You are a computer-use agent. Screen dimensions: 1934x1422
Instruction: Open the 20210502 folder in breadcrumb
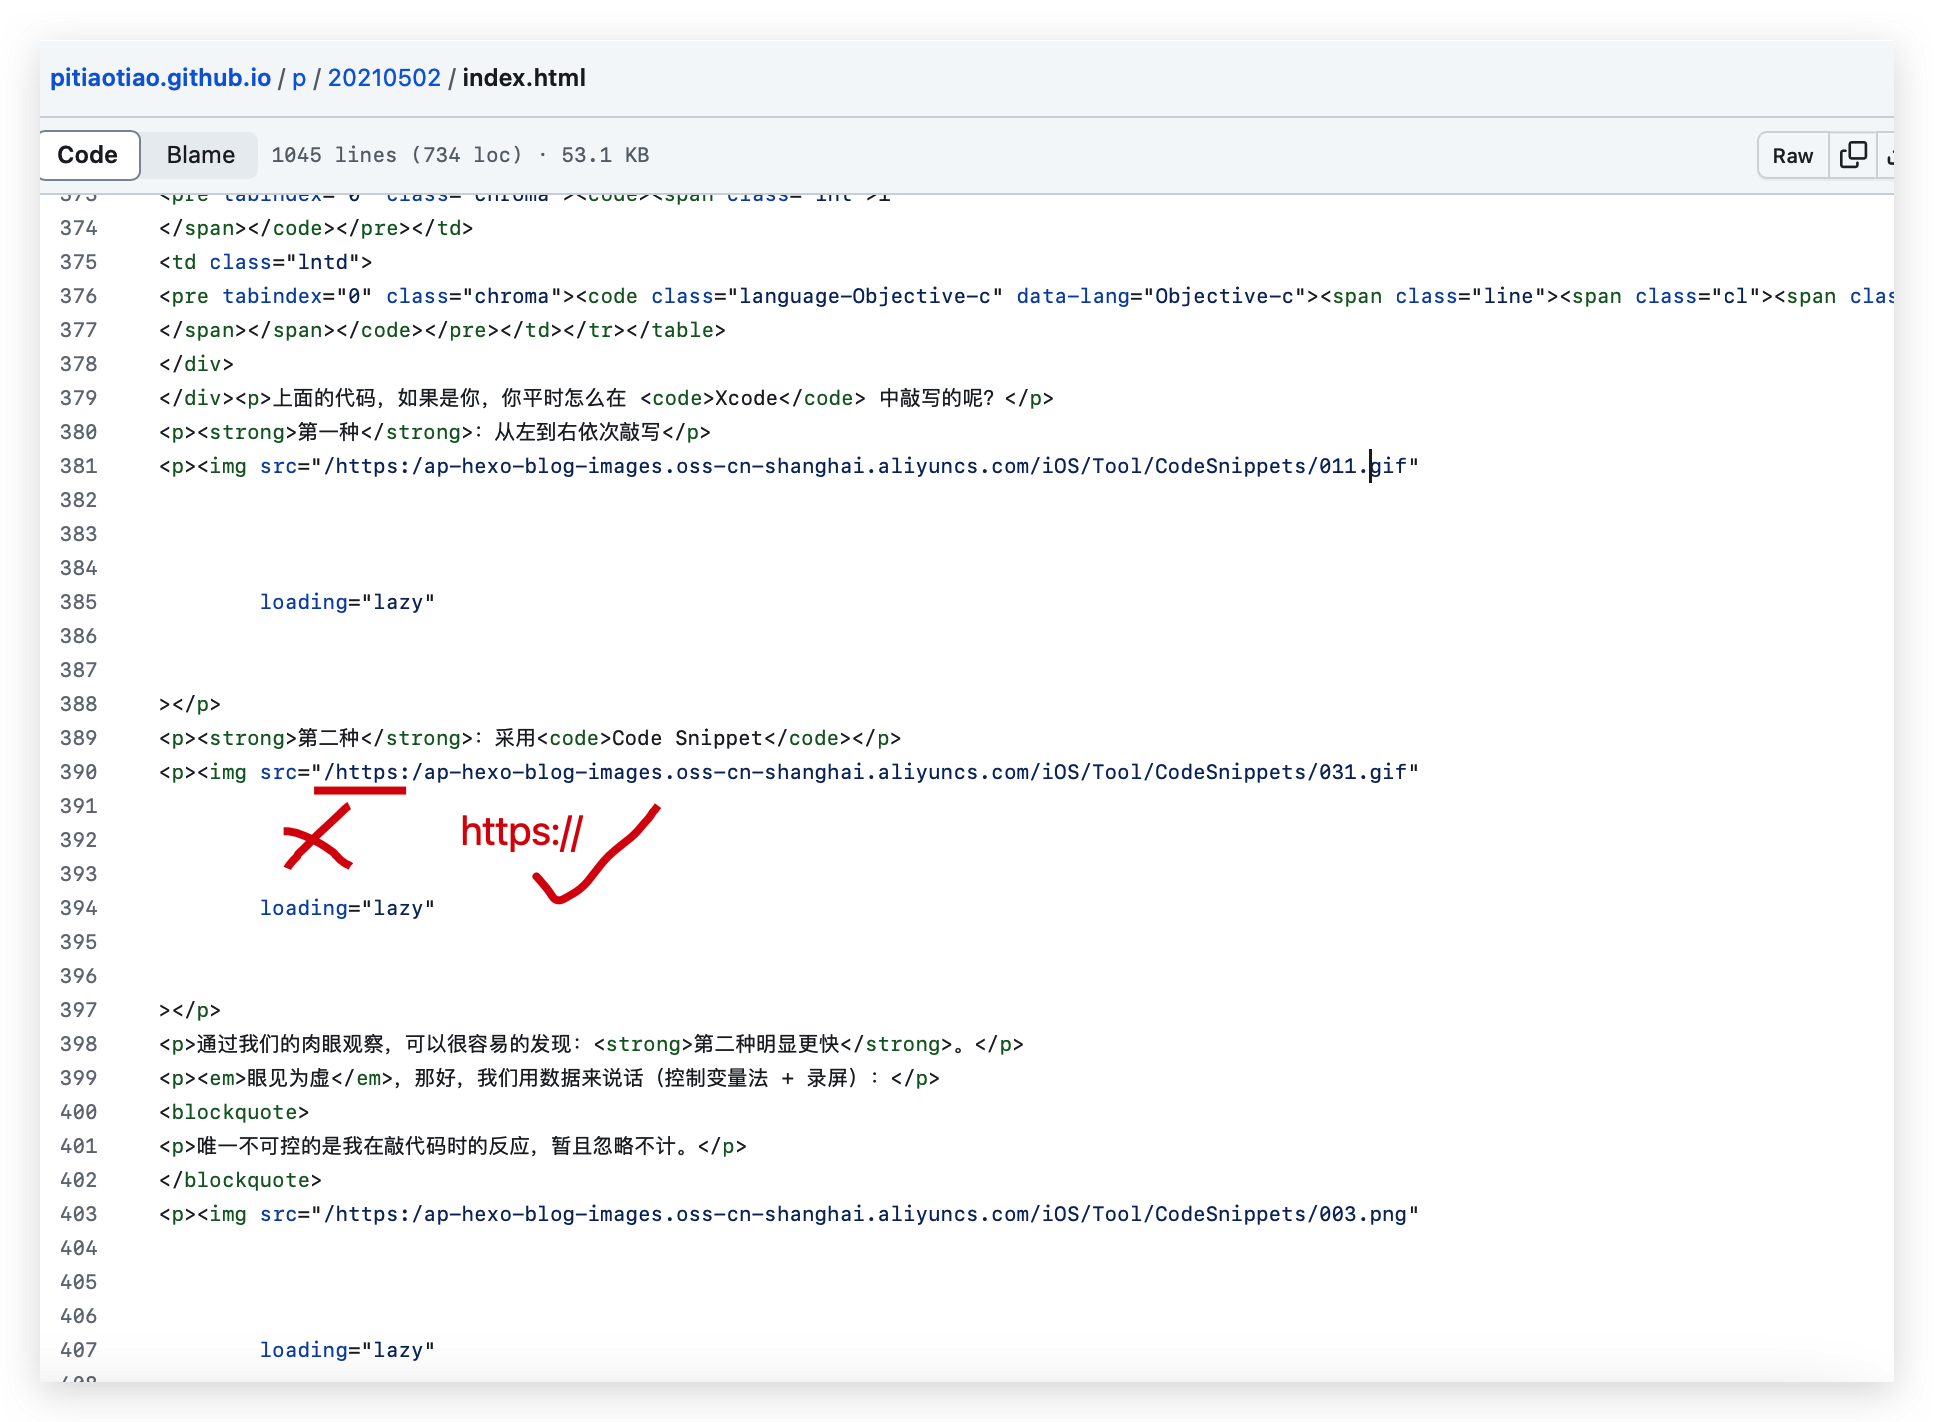384,77
